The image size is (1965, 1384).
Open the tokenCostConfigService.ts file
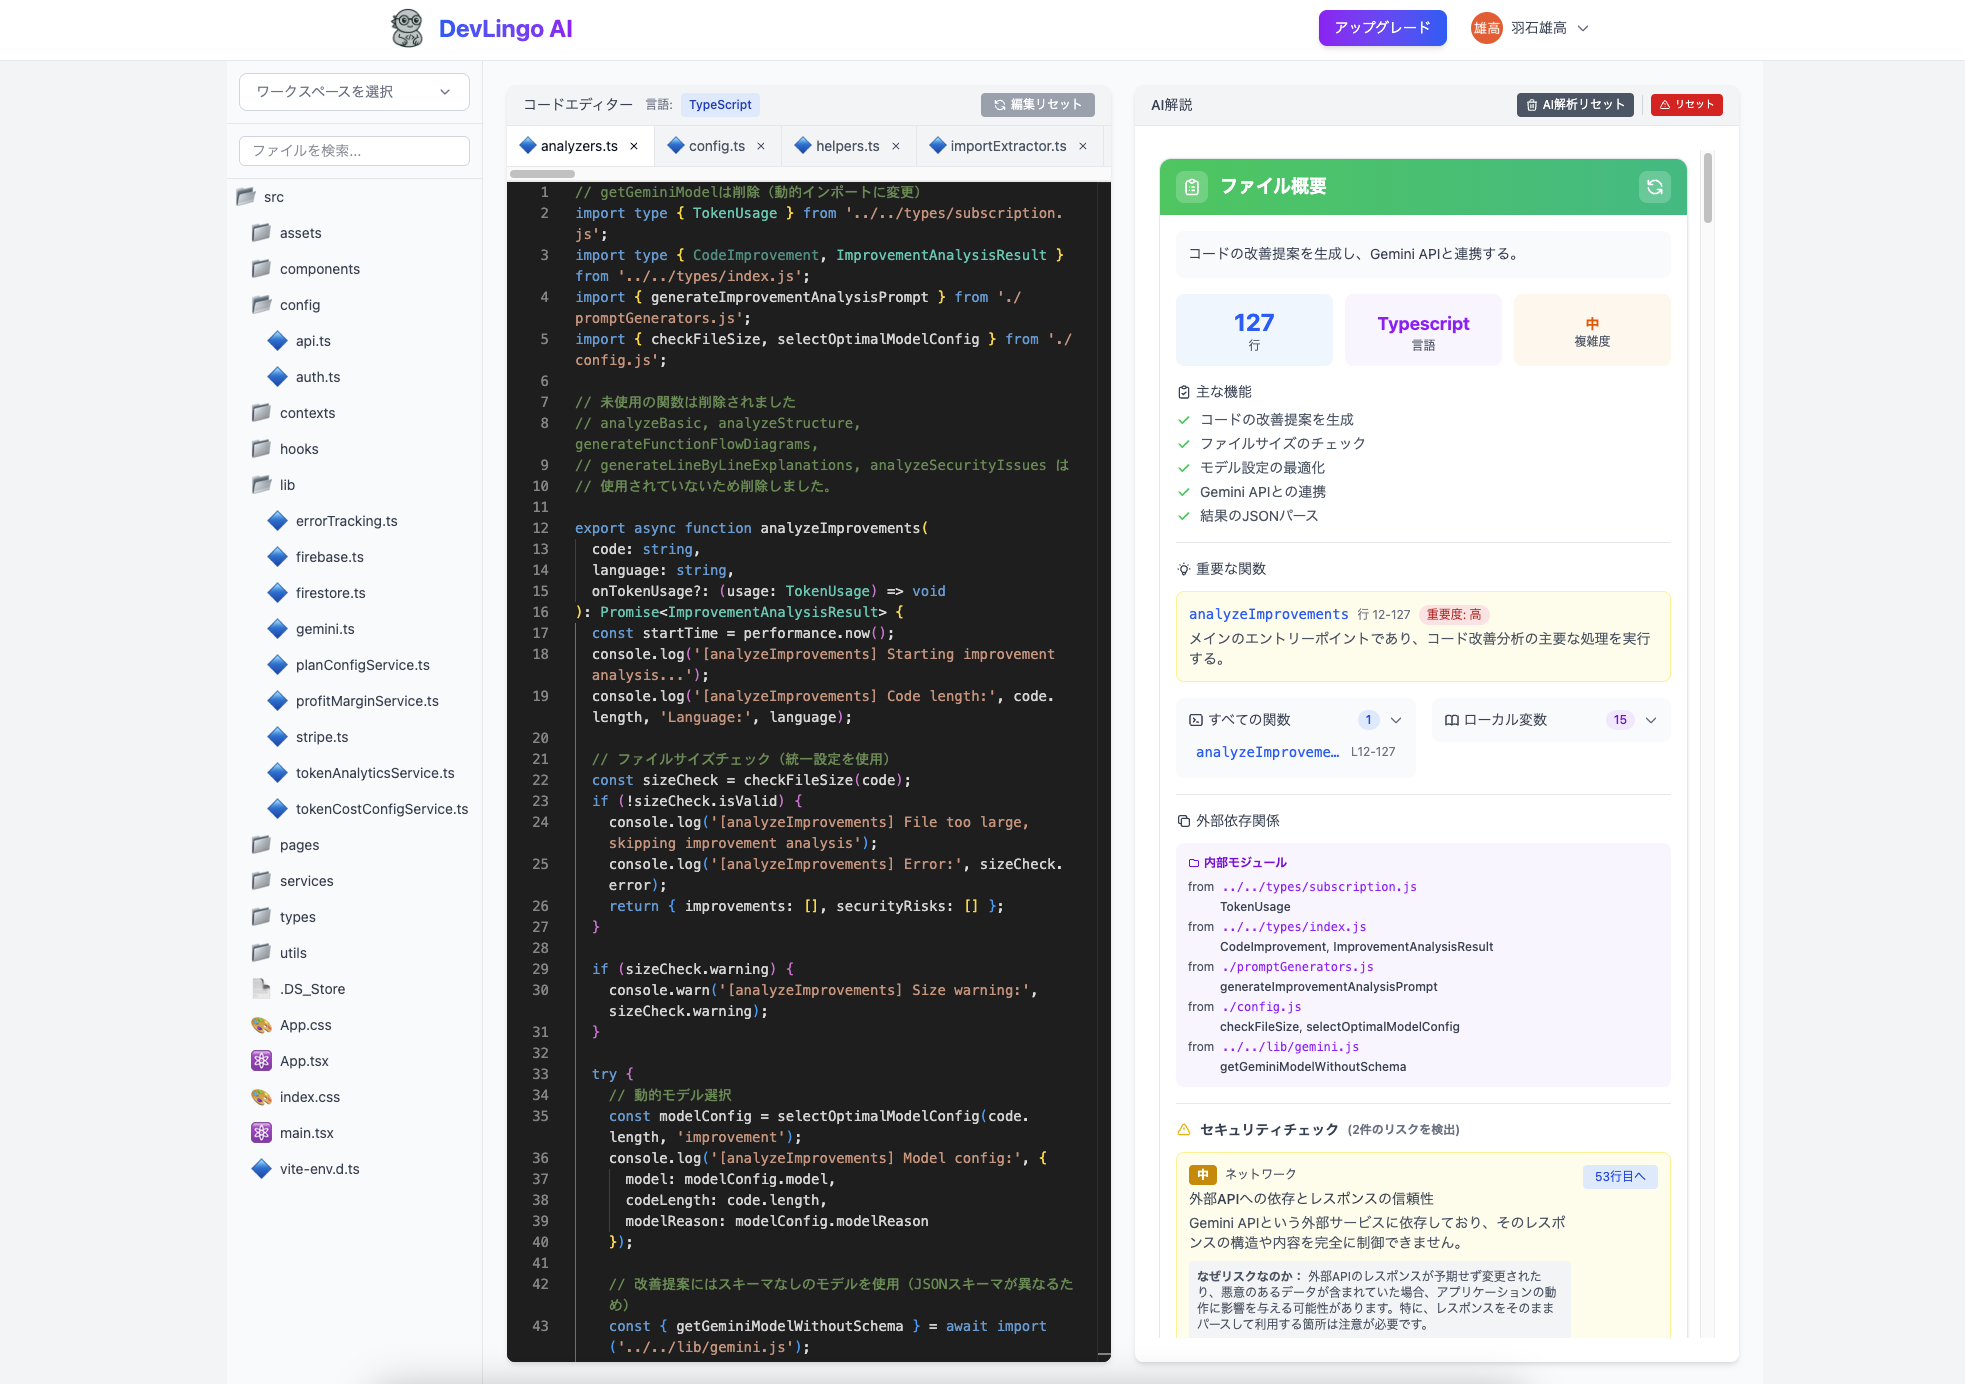[382, 808]
